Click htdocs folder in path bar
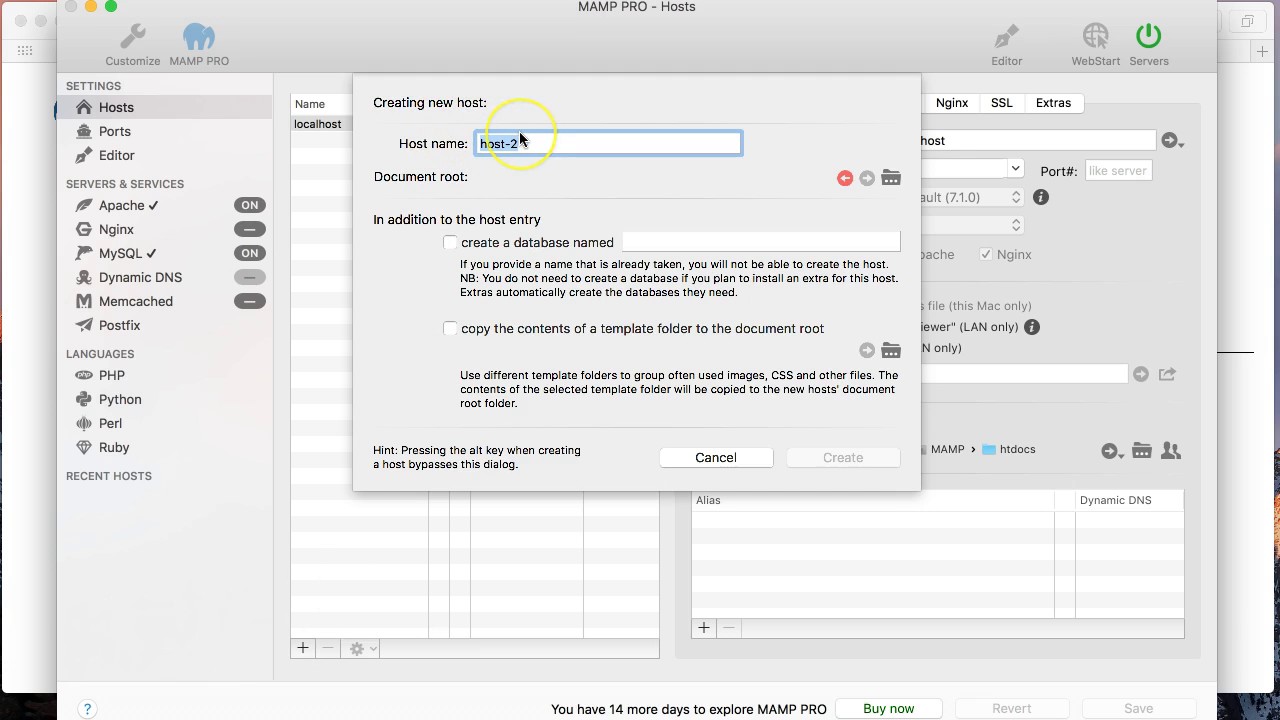1280x720 pixels. 1009,450
